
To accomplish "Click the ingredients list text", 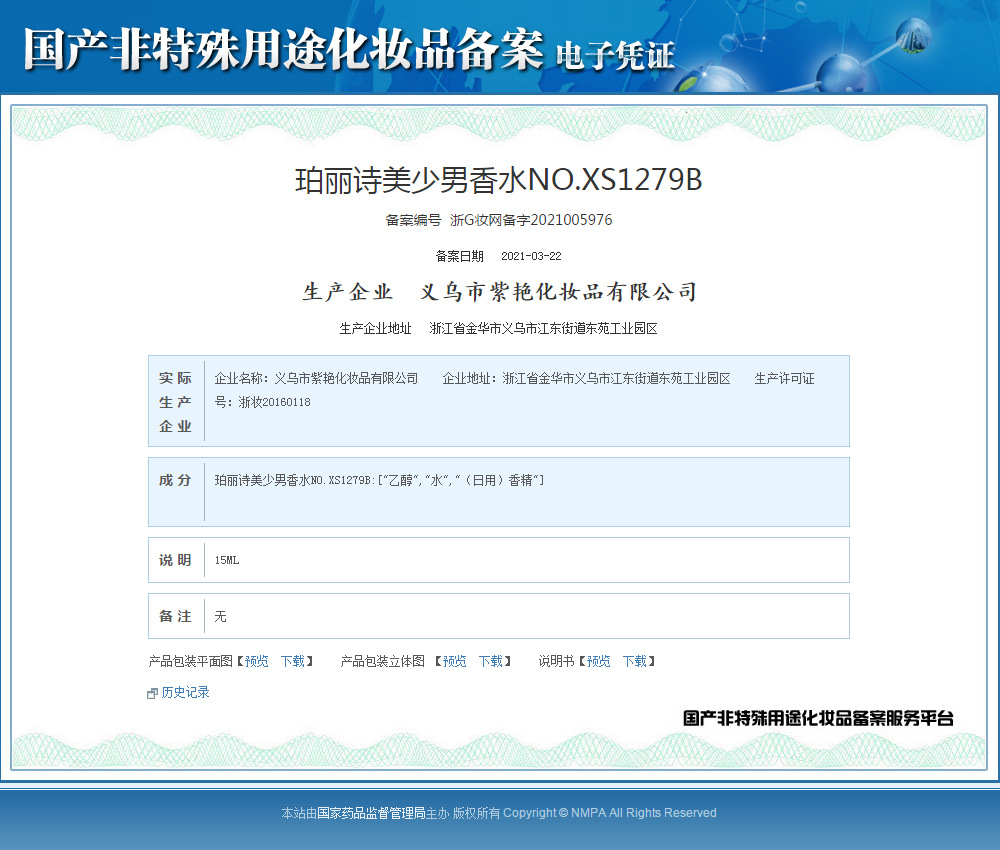I will tap(379, 480).
